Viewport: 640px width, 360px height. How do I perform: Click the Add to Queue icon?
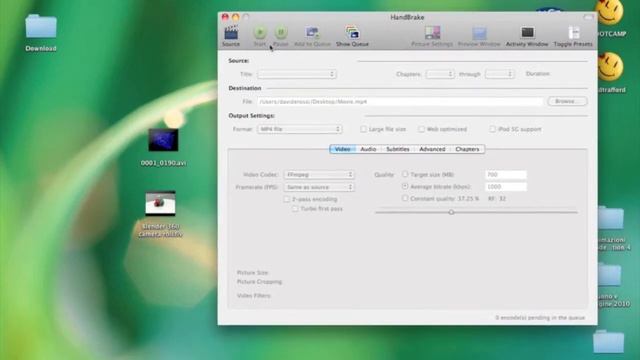tap(312, 33)
